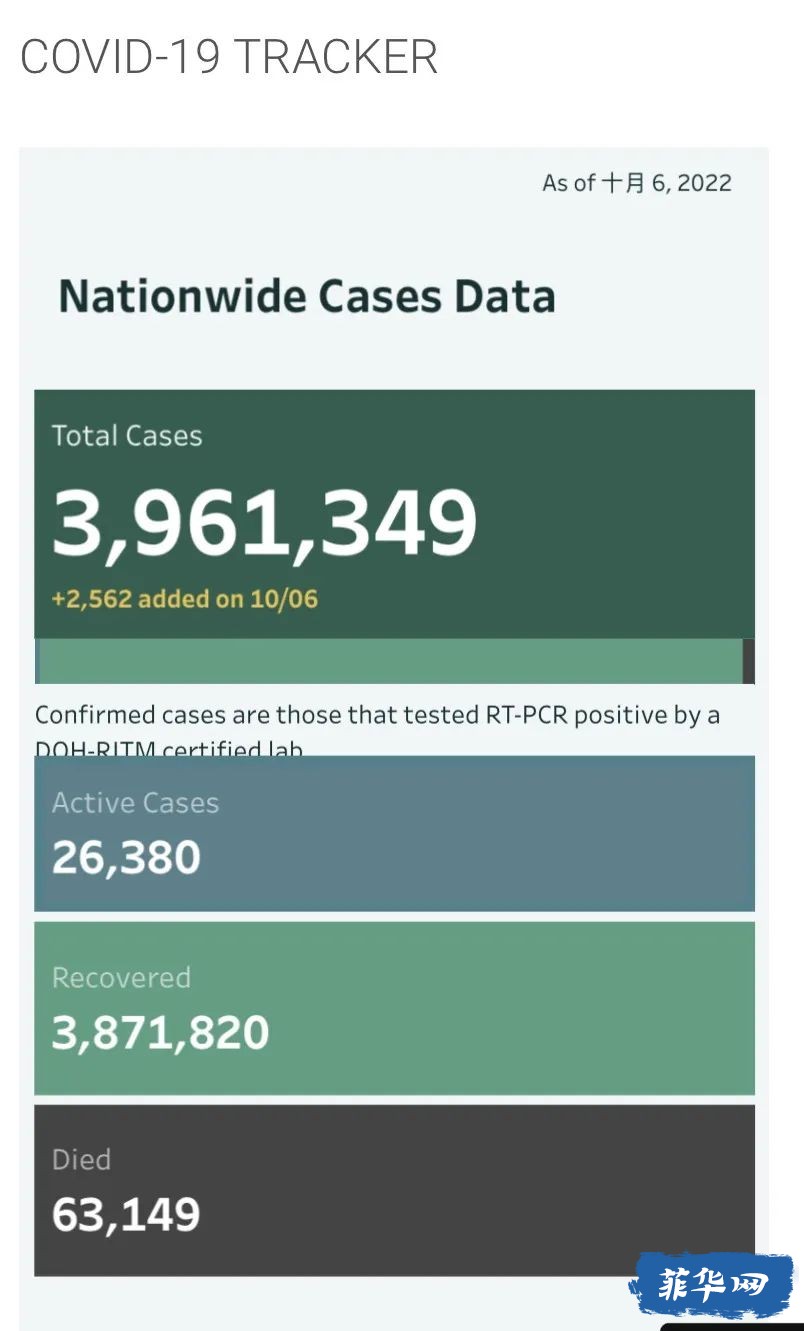Click the 3,961,349 total cases figure

265,524
